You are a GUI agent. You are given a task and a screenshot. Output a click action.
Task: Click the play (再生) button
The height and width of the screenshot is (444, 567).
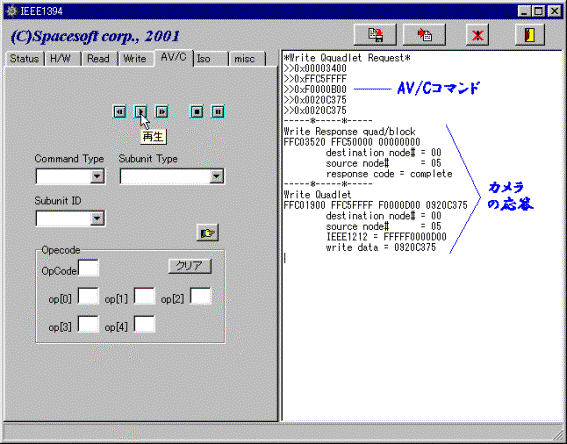141,112
